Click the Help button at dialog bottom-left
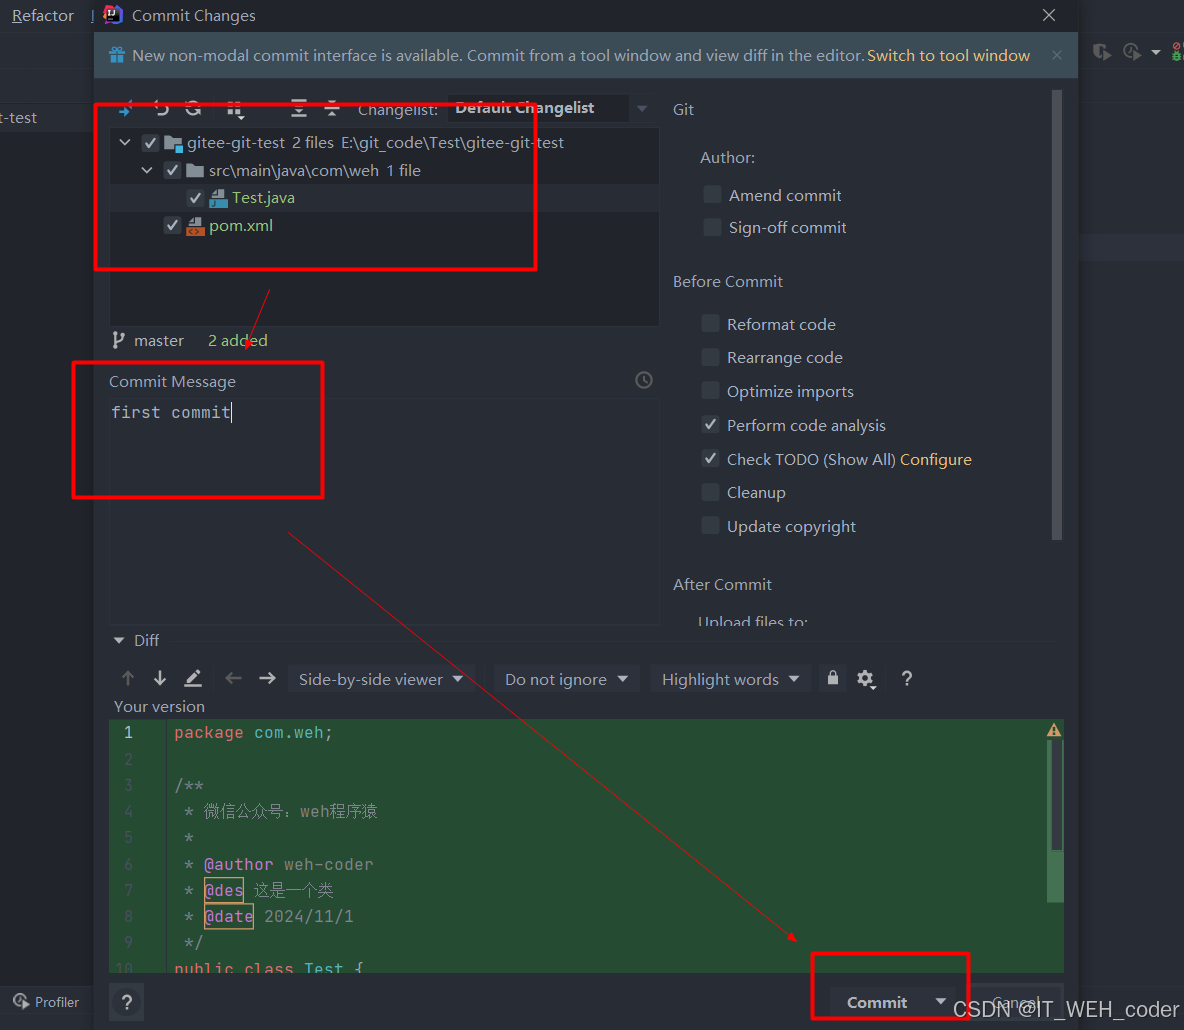 [127, 1002]
